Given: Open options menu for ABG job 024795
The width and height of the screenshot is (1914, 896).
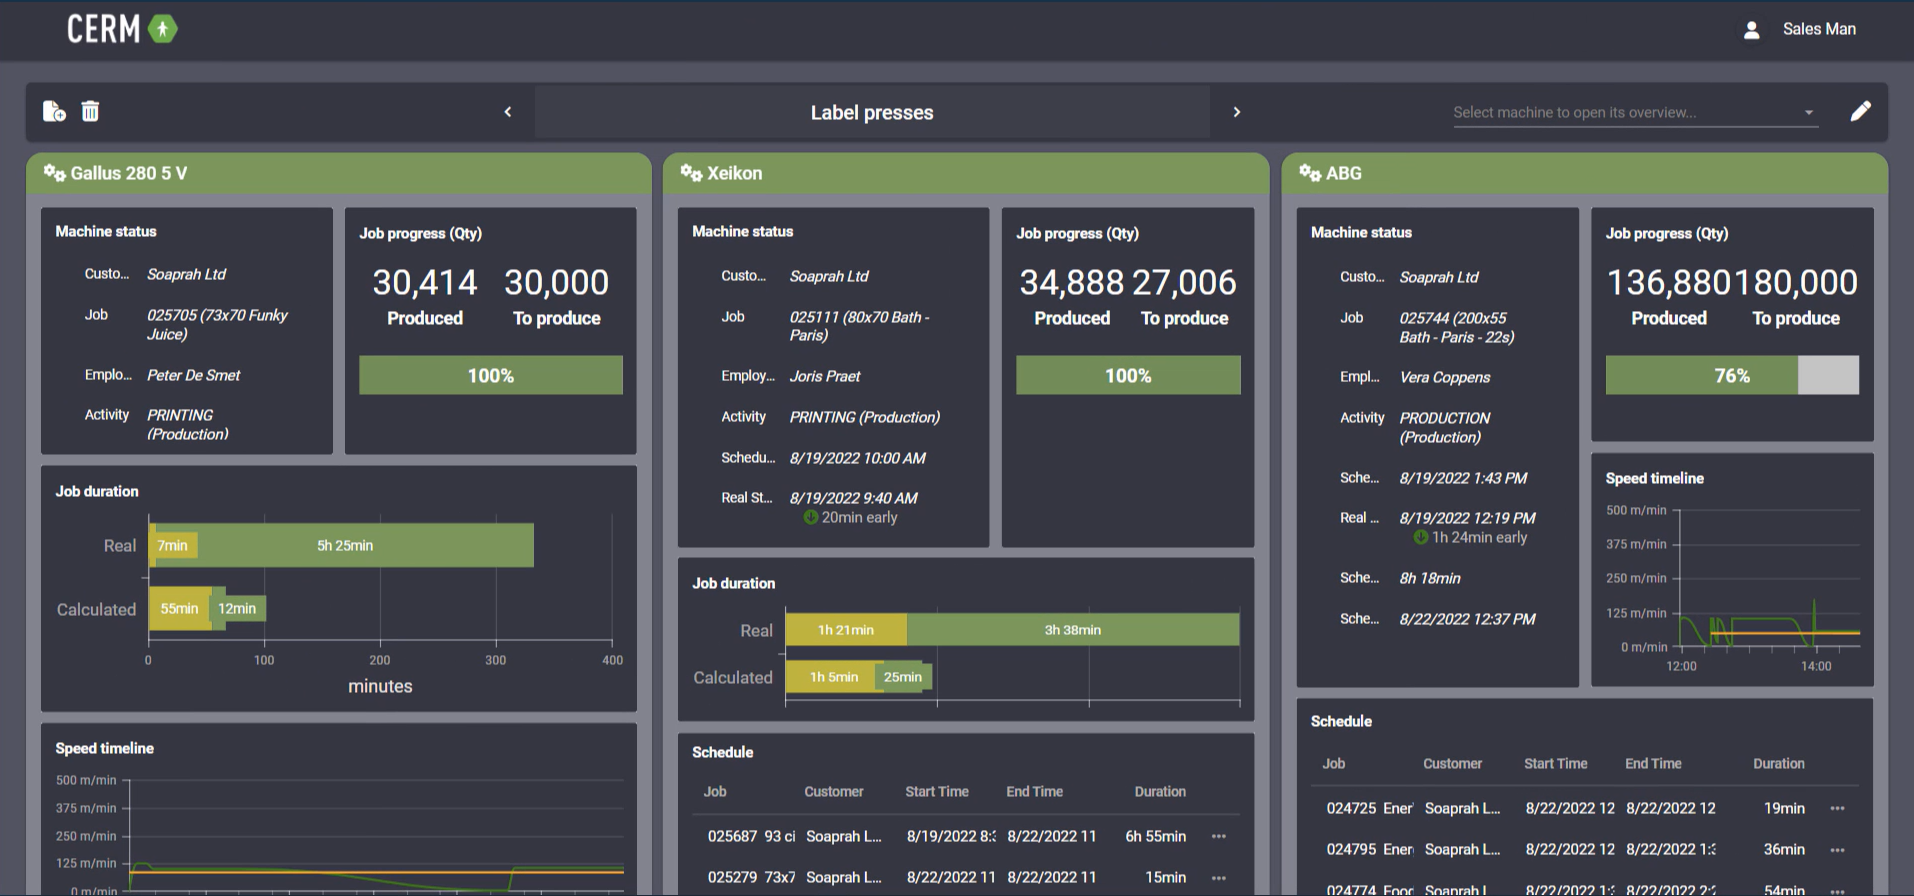Looking at the screenshot, I should (1837, 849).
